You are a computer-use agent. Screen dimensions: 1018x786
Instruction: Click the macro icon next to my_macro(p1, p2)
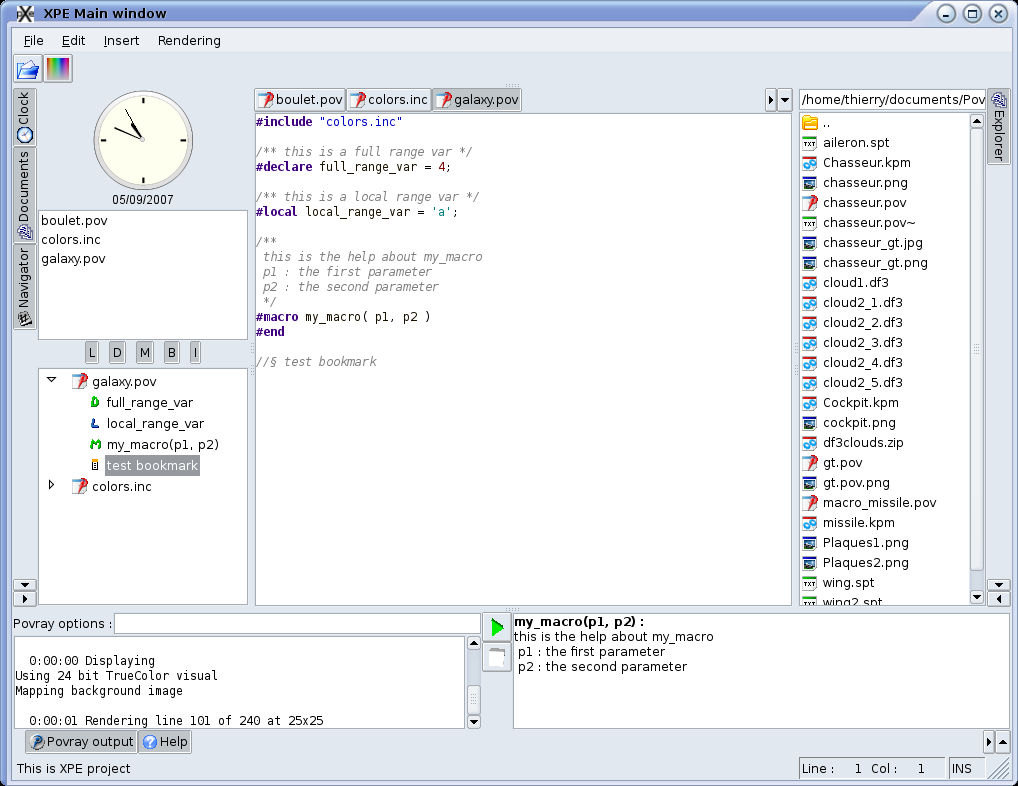click(95, 445)
